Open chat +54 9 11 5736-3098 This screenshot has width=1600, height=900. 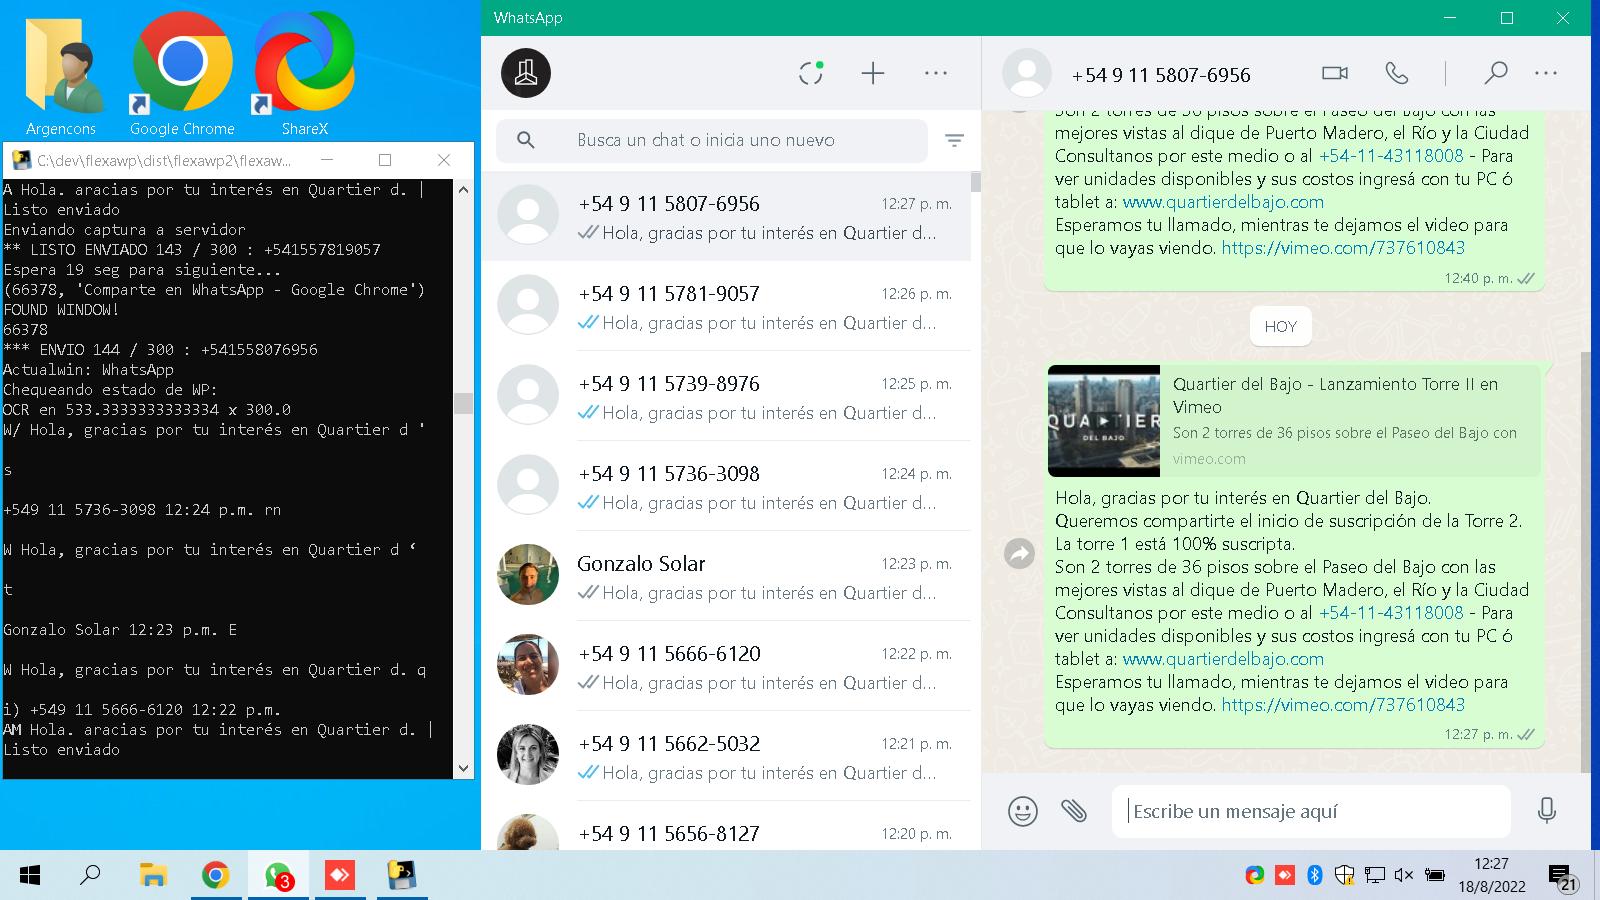coord(726,486)
